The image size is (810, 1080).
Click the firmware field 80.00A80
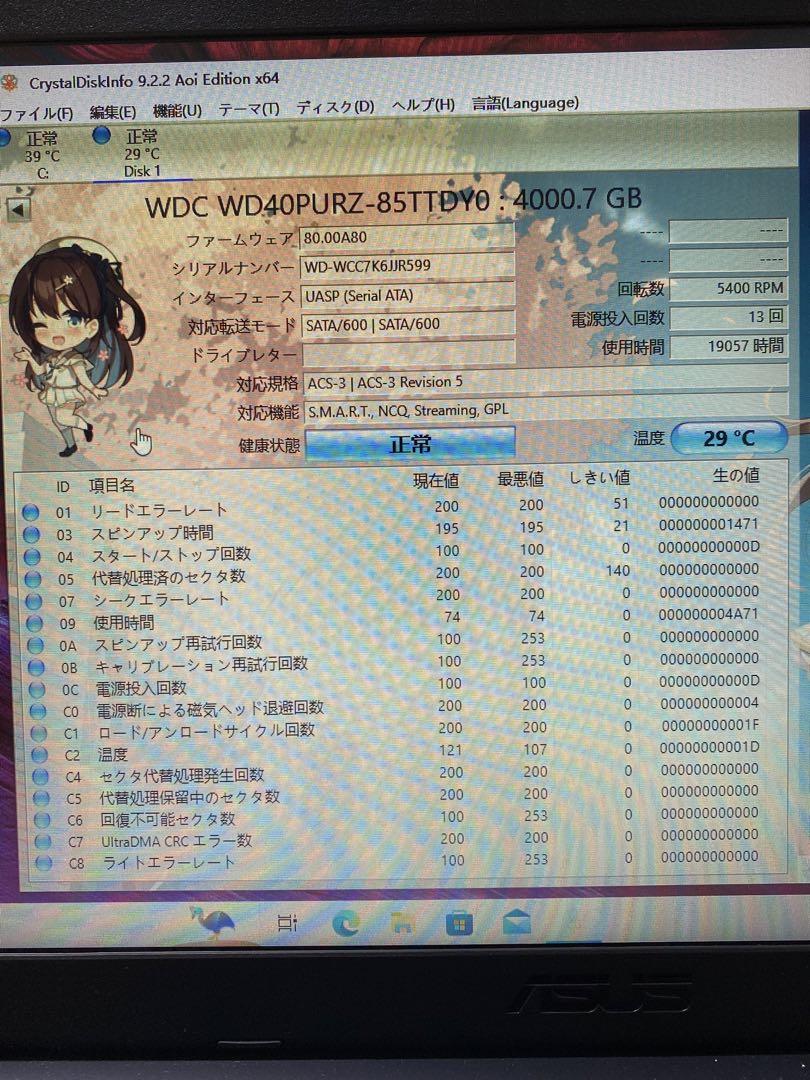coord(407,238)
